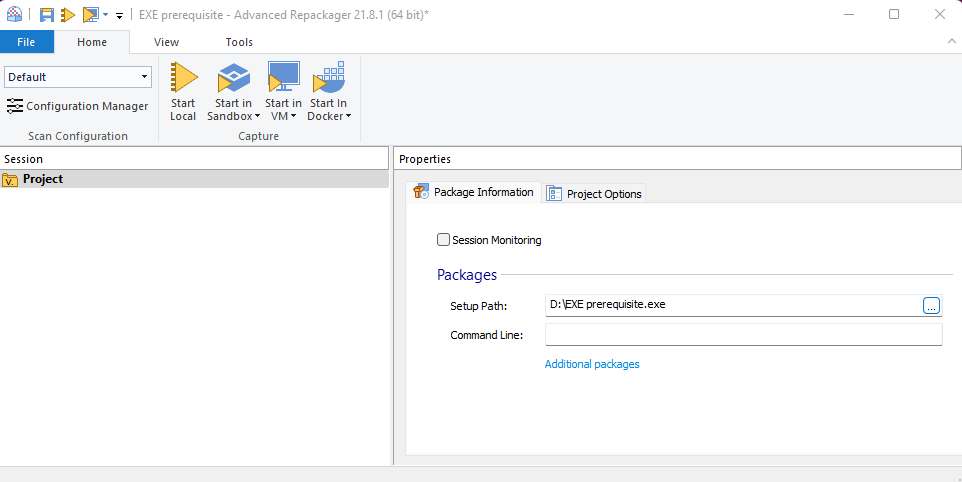Switch to the Tools ribbon tab

click(239, 42)
